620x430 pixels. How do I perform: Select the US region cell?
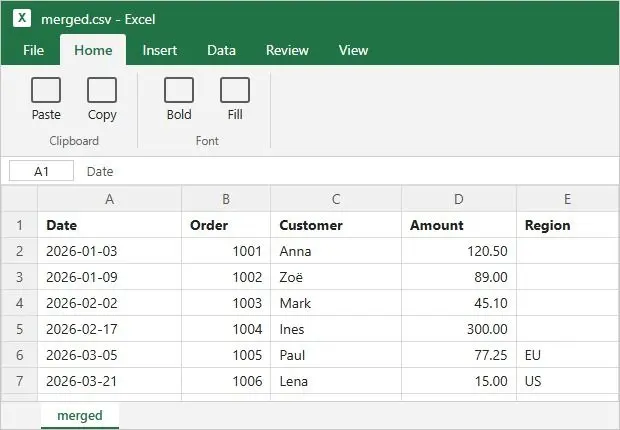point(568,381)
